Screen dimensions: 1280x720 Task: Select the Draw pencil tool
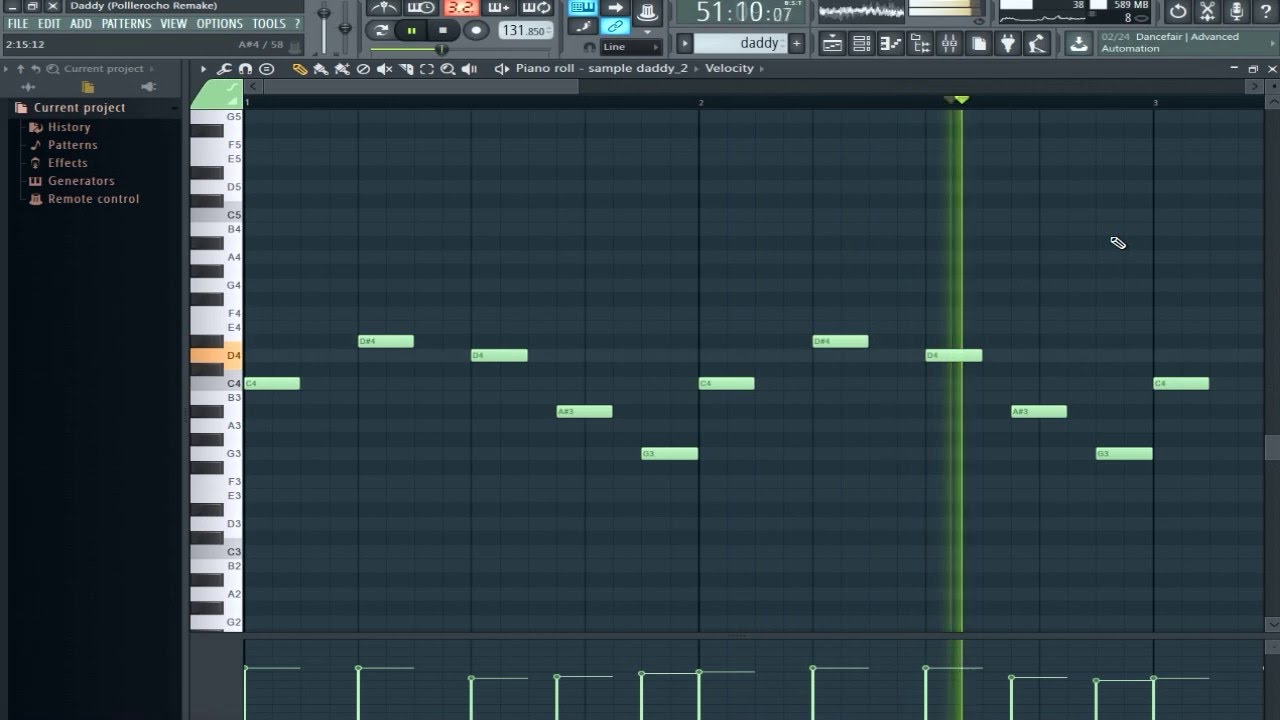pos(299,69)
